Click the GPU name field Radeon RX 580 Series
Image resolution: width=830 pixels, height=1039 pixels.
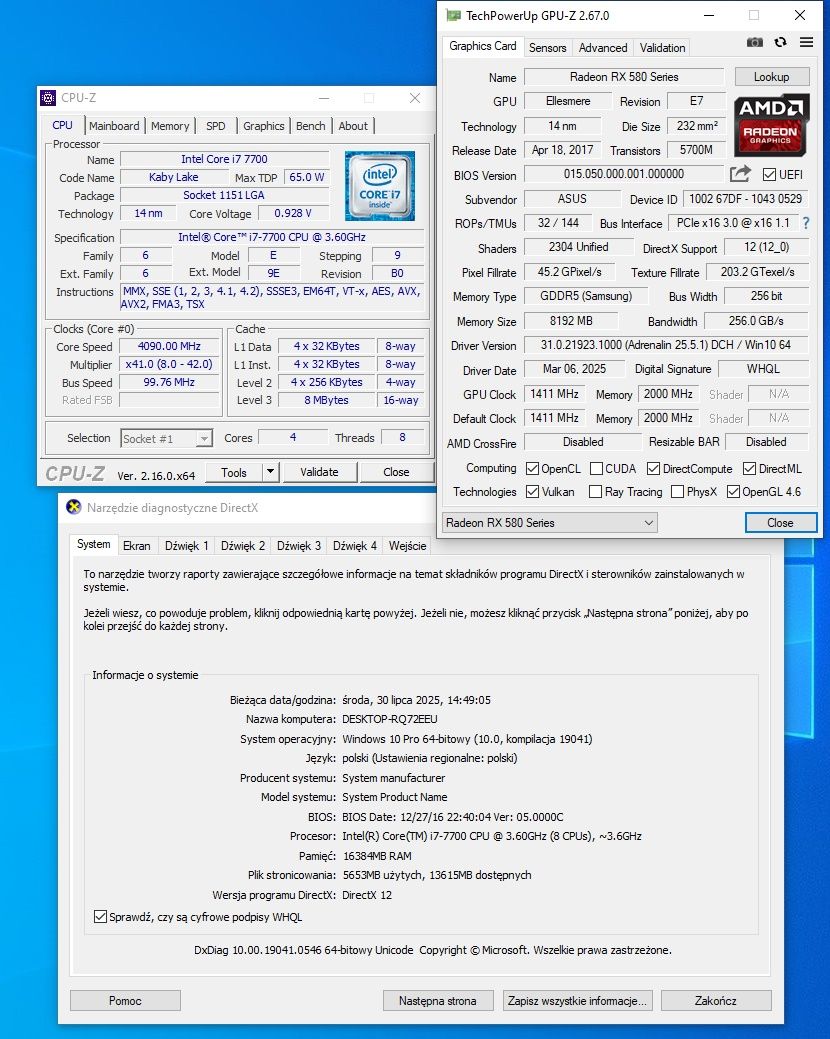point(624,77)
